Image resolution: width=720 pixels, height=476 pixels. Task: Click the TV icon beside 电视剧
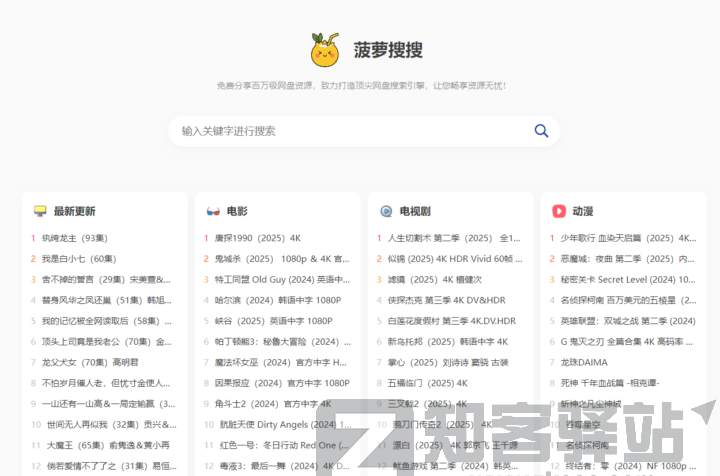386,212
